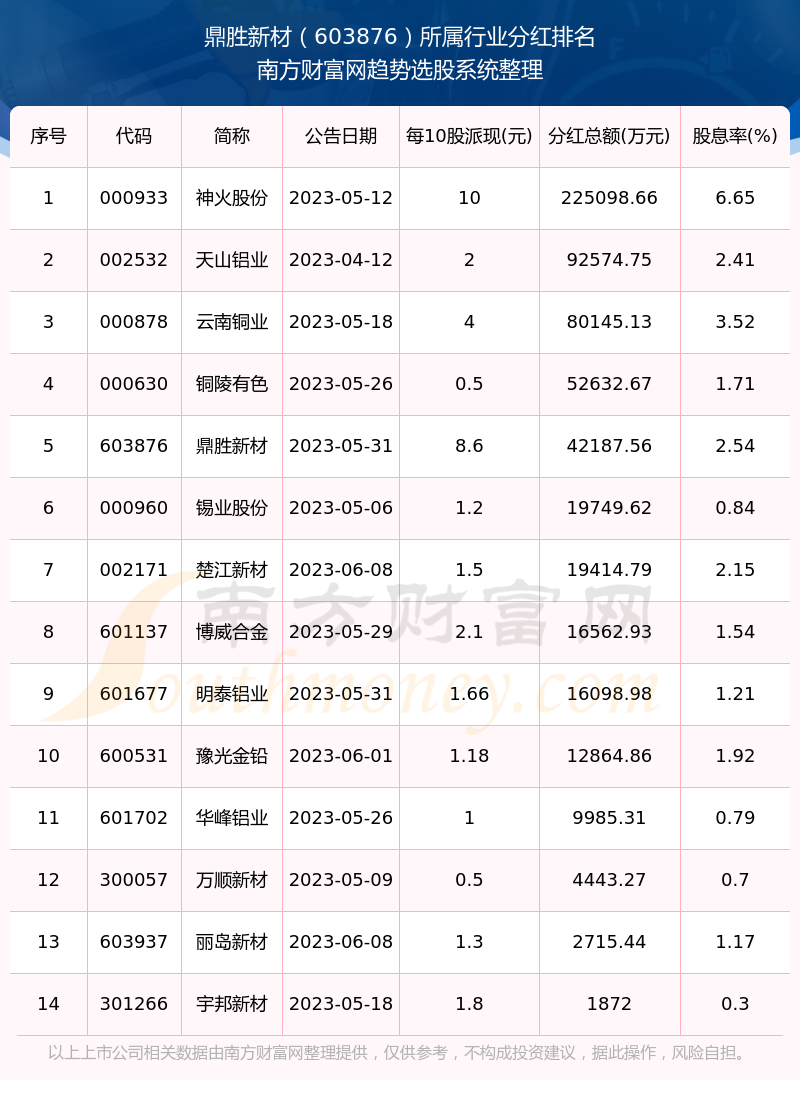800x1102 pixels.
Task: Click total dividend 225098.66
Action: (609, 198)
